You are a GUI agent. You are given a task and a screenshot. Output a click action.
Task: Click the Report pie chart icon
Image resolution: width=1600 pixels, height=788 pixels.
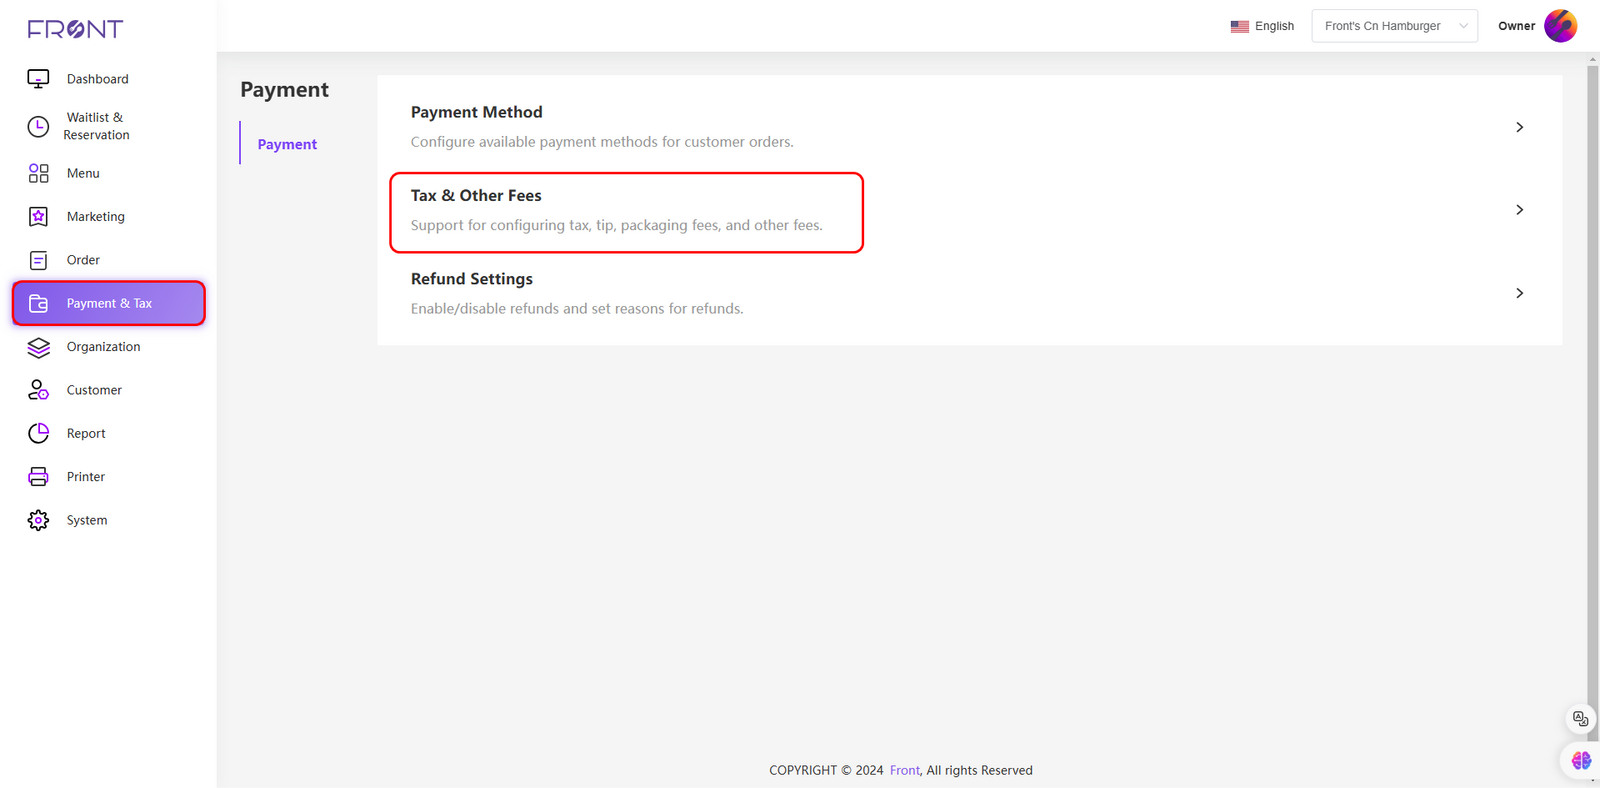pyautogui.click(x=38, y=433)
